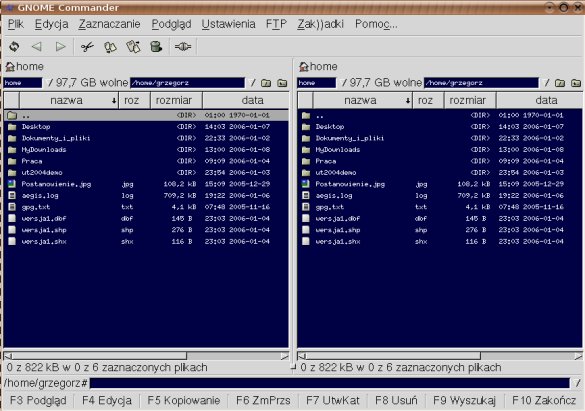The image size is (585, 411).
Task: Click F3 Podgląd button
Action: coord(38,401)
